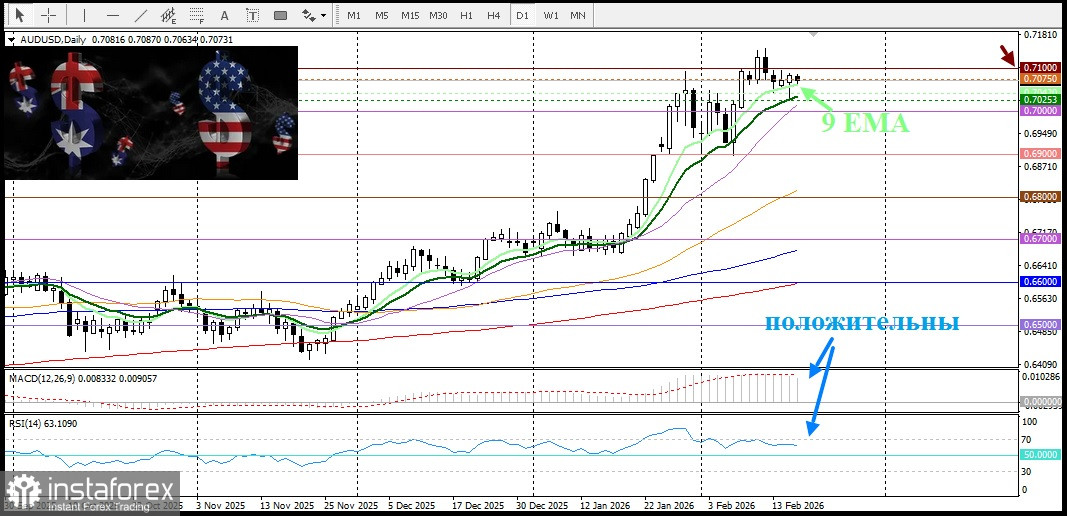Image resolution: width=1067 pixels, height=516 pixels.
Task: Pick the Vertical Line drawing tool
Action: pos(84,15)
